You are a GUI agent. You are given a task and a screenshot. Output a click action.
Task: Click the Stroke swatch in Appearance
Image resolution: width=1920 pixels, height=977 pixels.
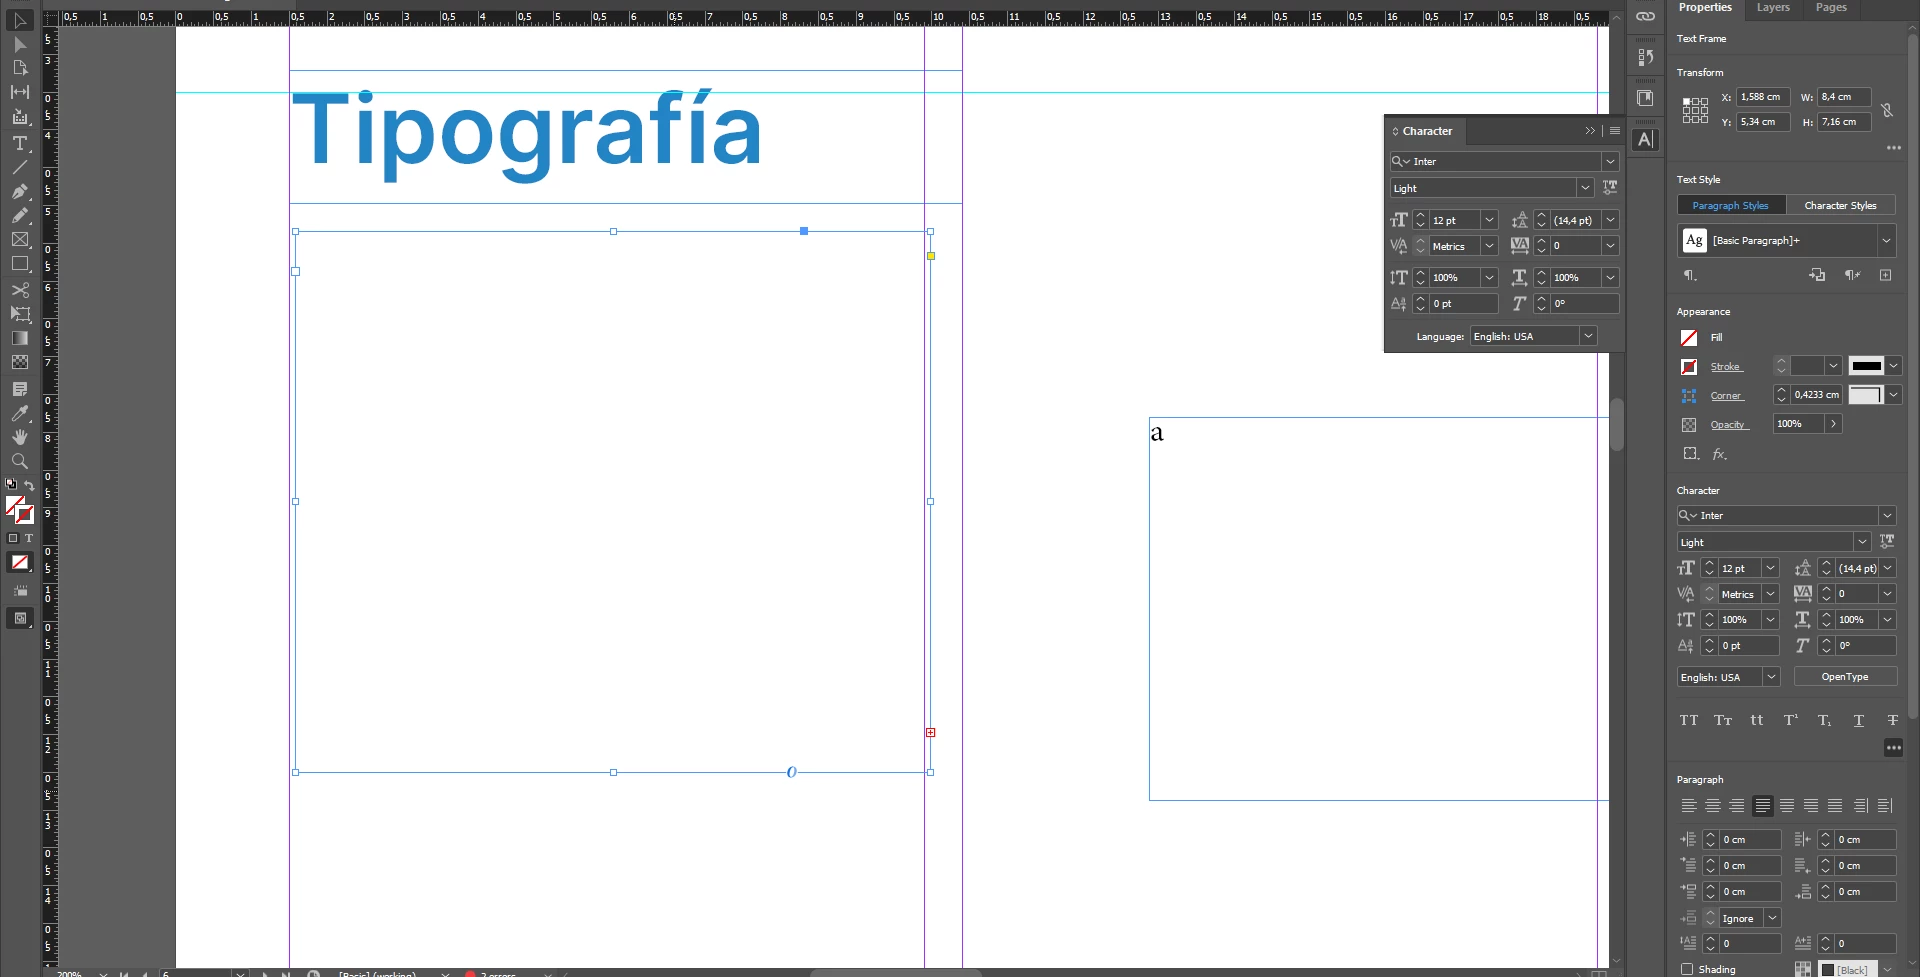[x=1689, y=367]
